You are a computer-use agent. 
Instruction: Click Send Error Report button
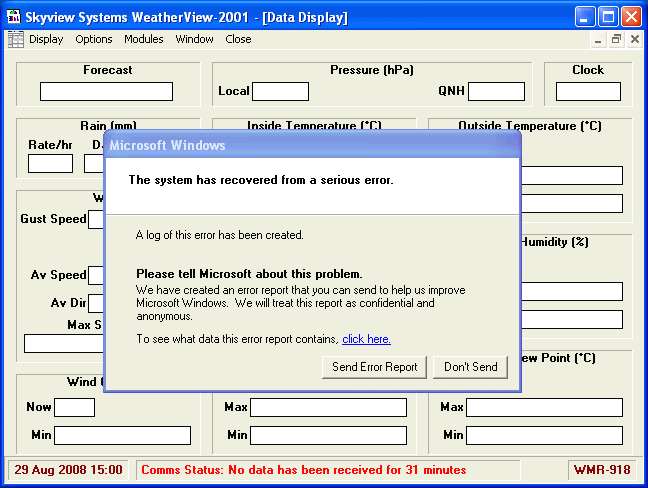tap(374, 367)
